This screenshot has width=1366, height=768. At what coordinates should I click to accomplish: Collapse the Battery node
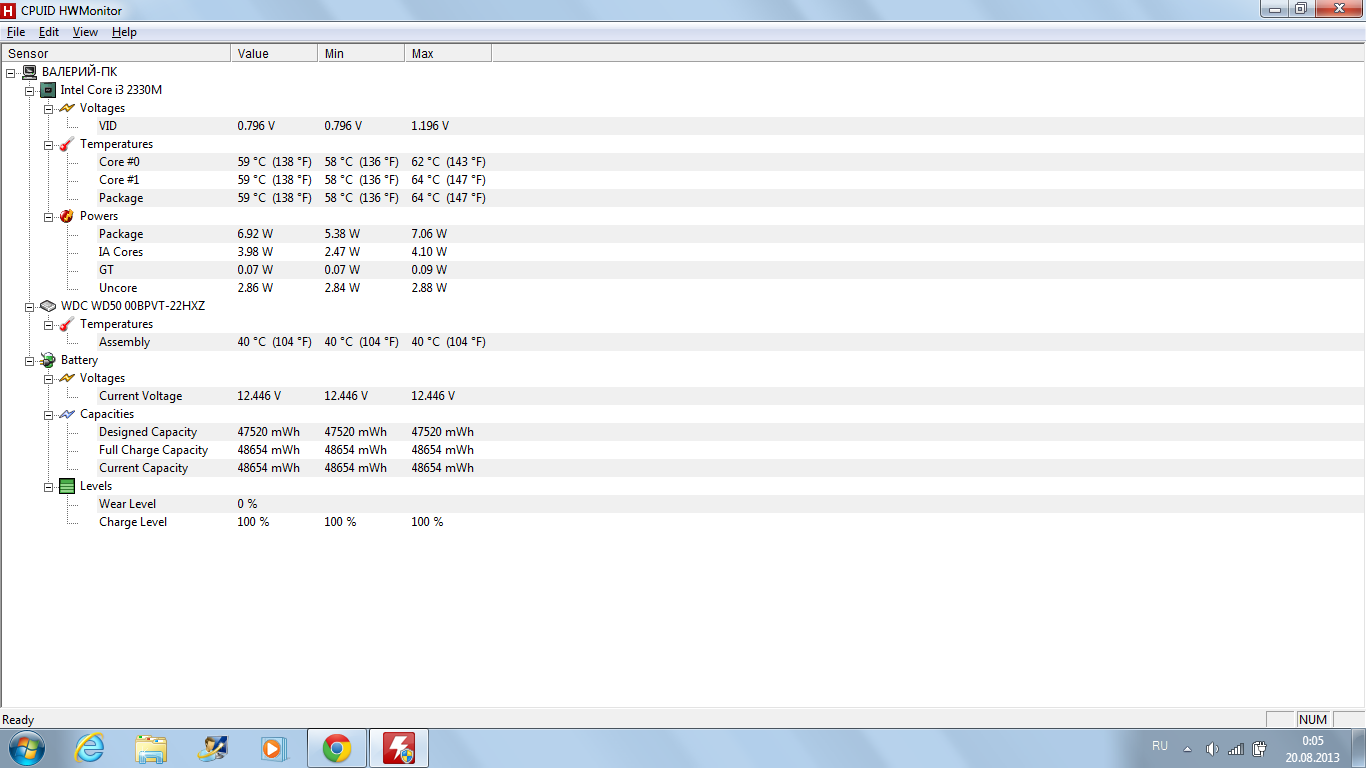29,360
